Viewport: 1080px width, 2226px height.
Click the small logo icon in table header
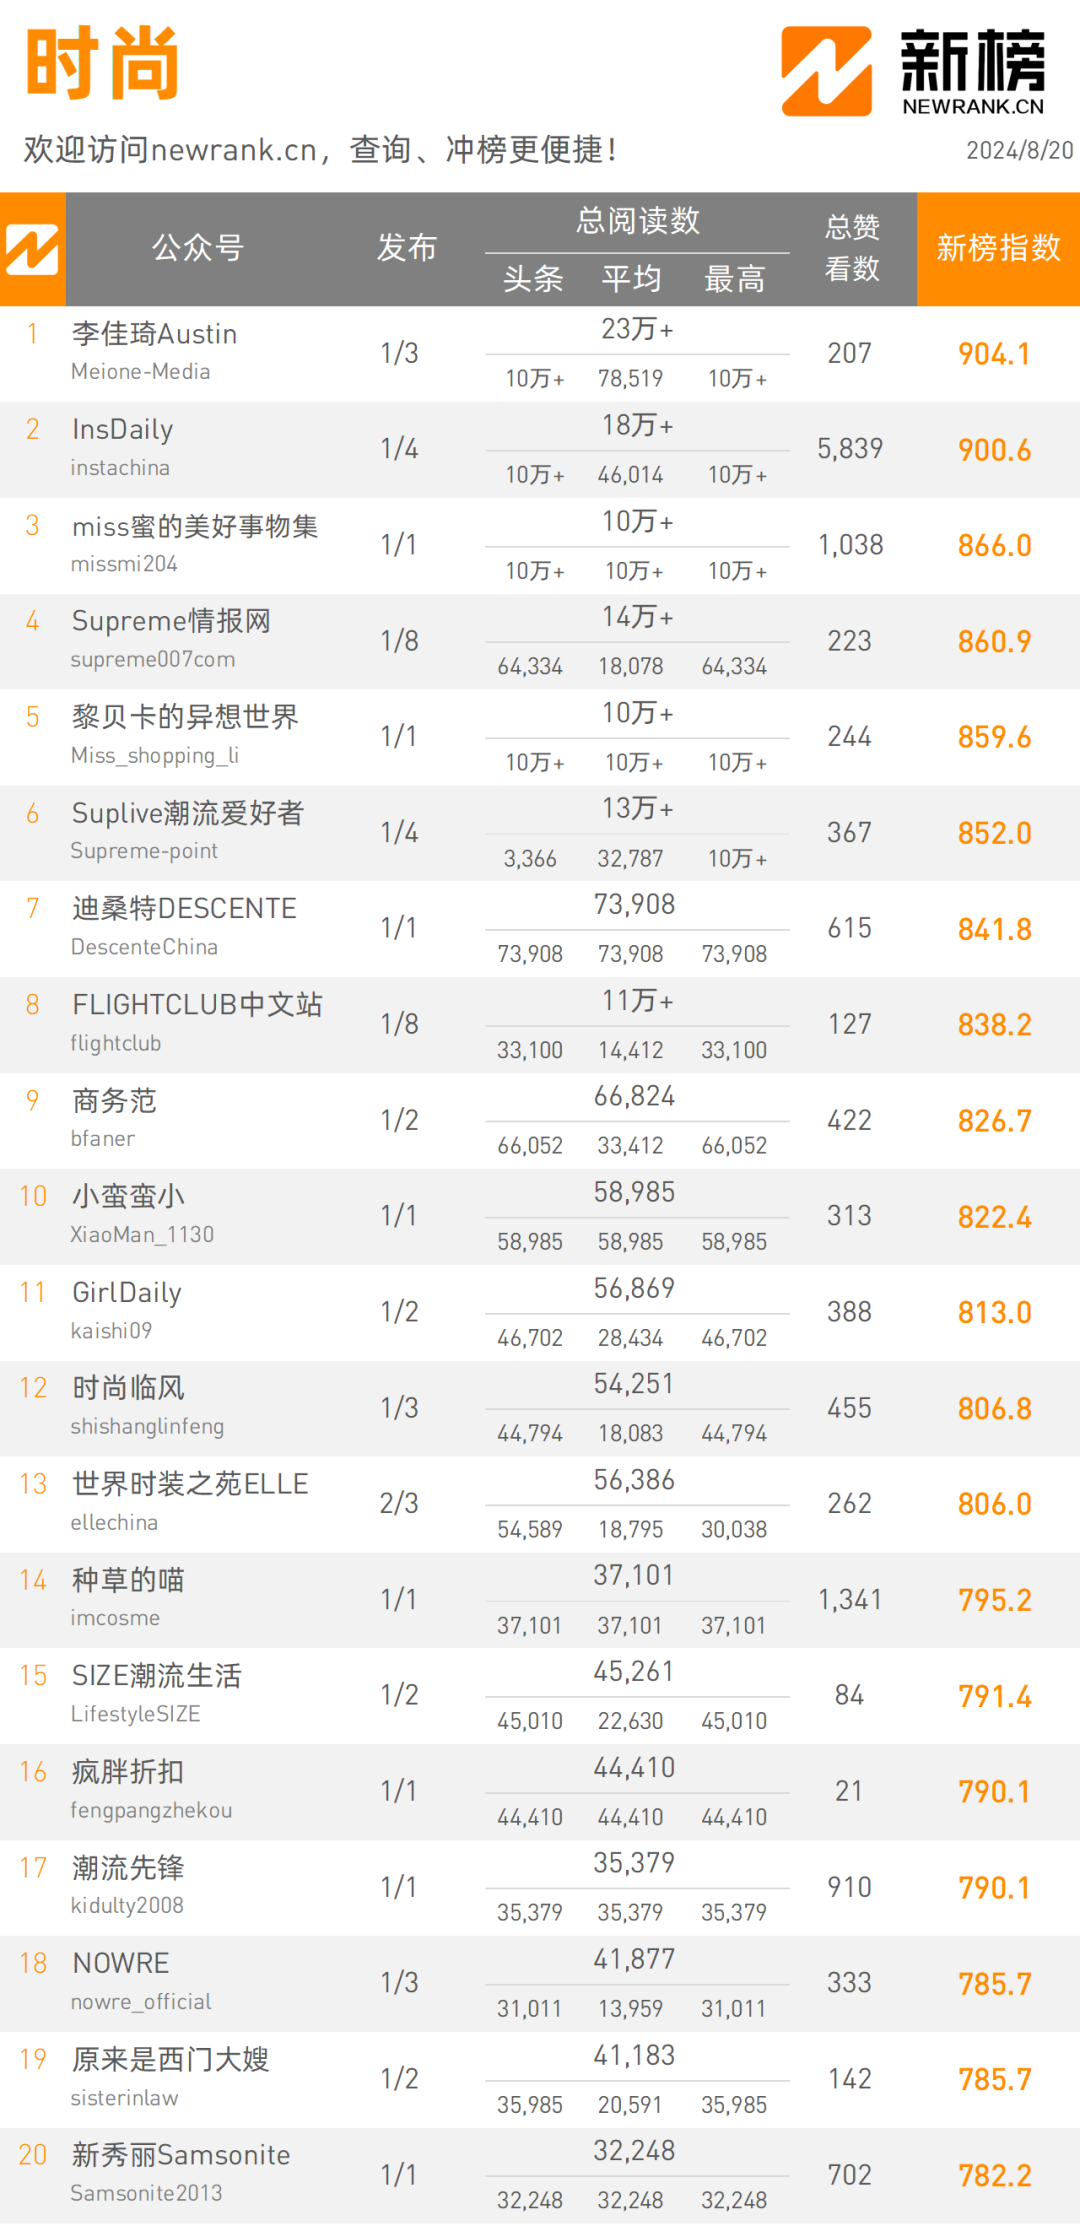click(32, 249)
